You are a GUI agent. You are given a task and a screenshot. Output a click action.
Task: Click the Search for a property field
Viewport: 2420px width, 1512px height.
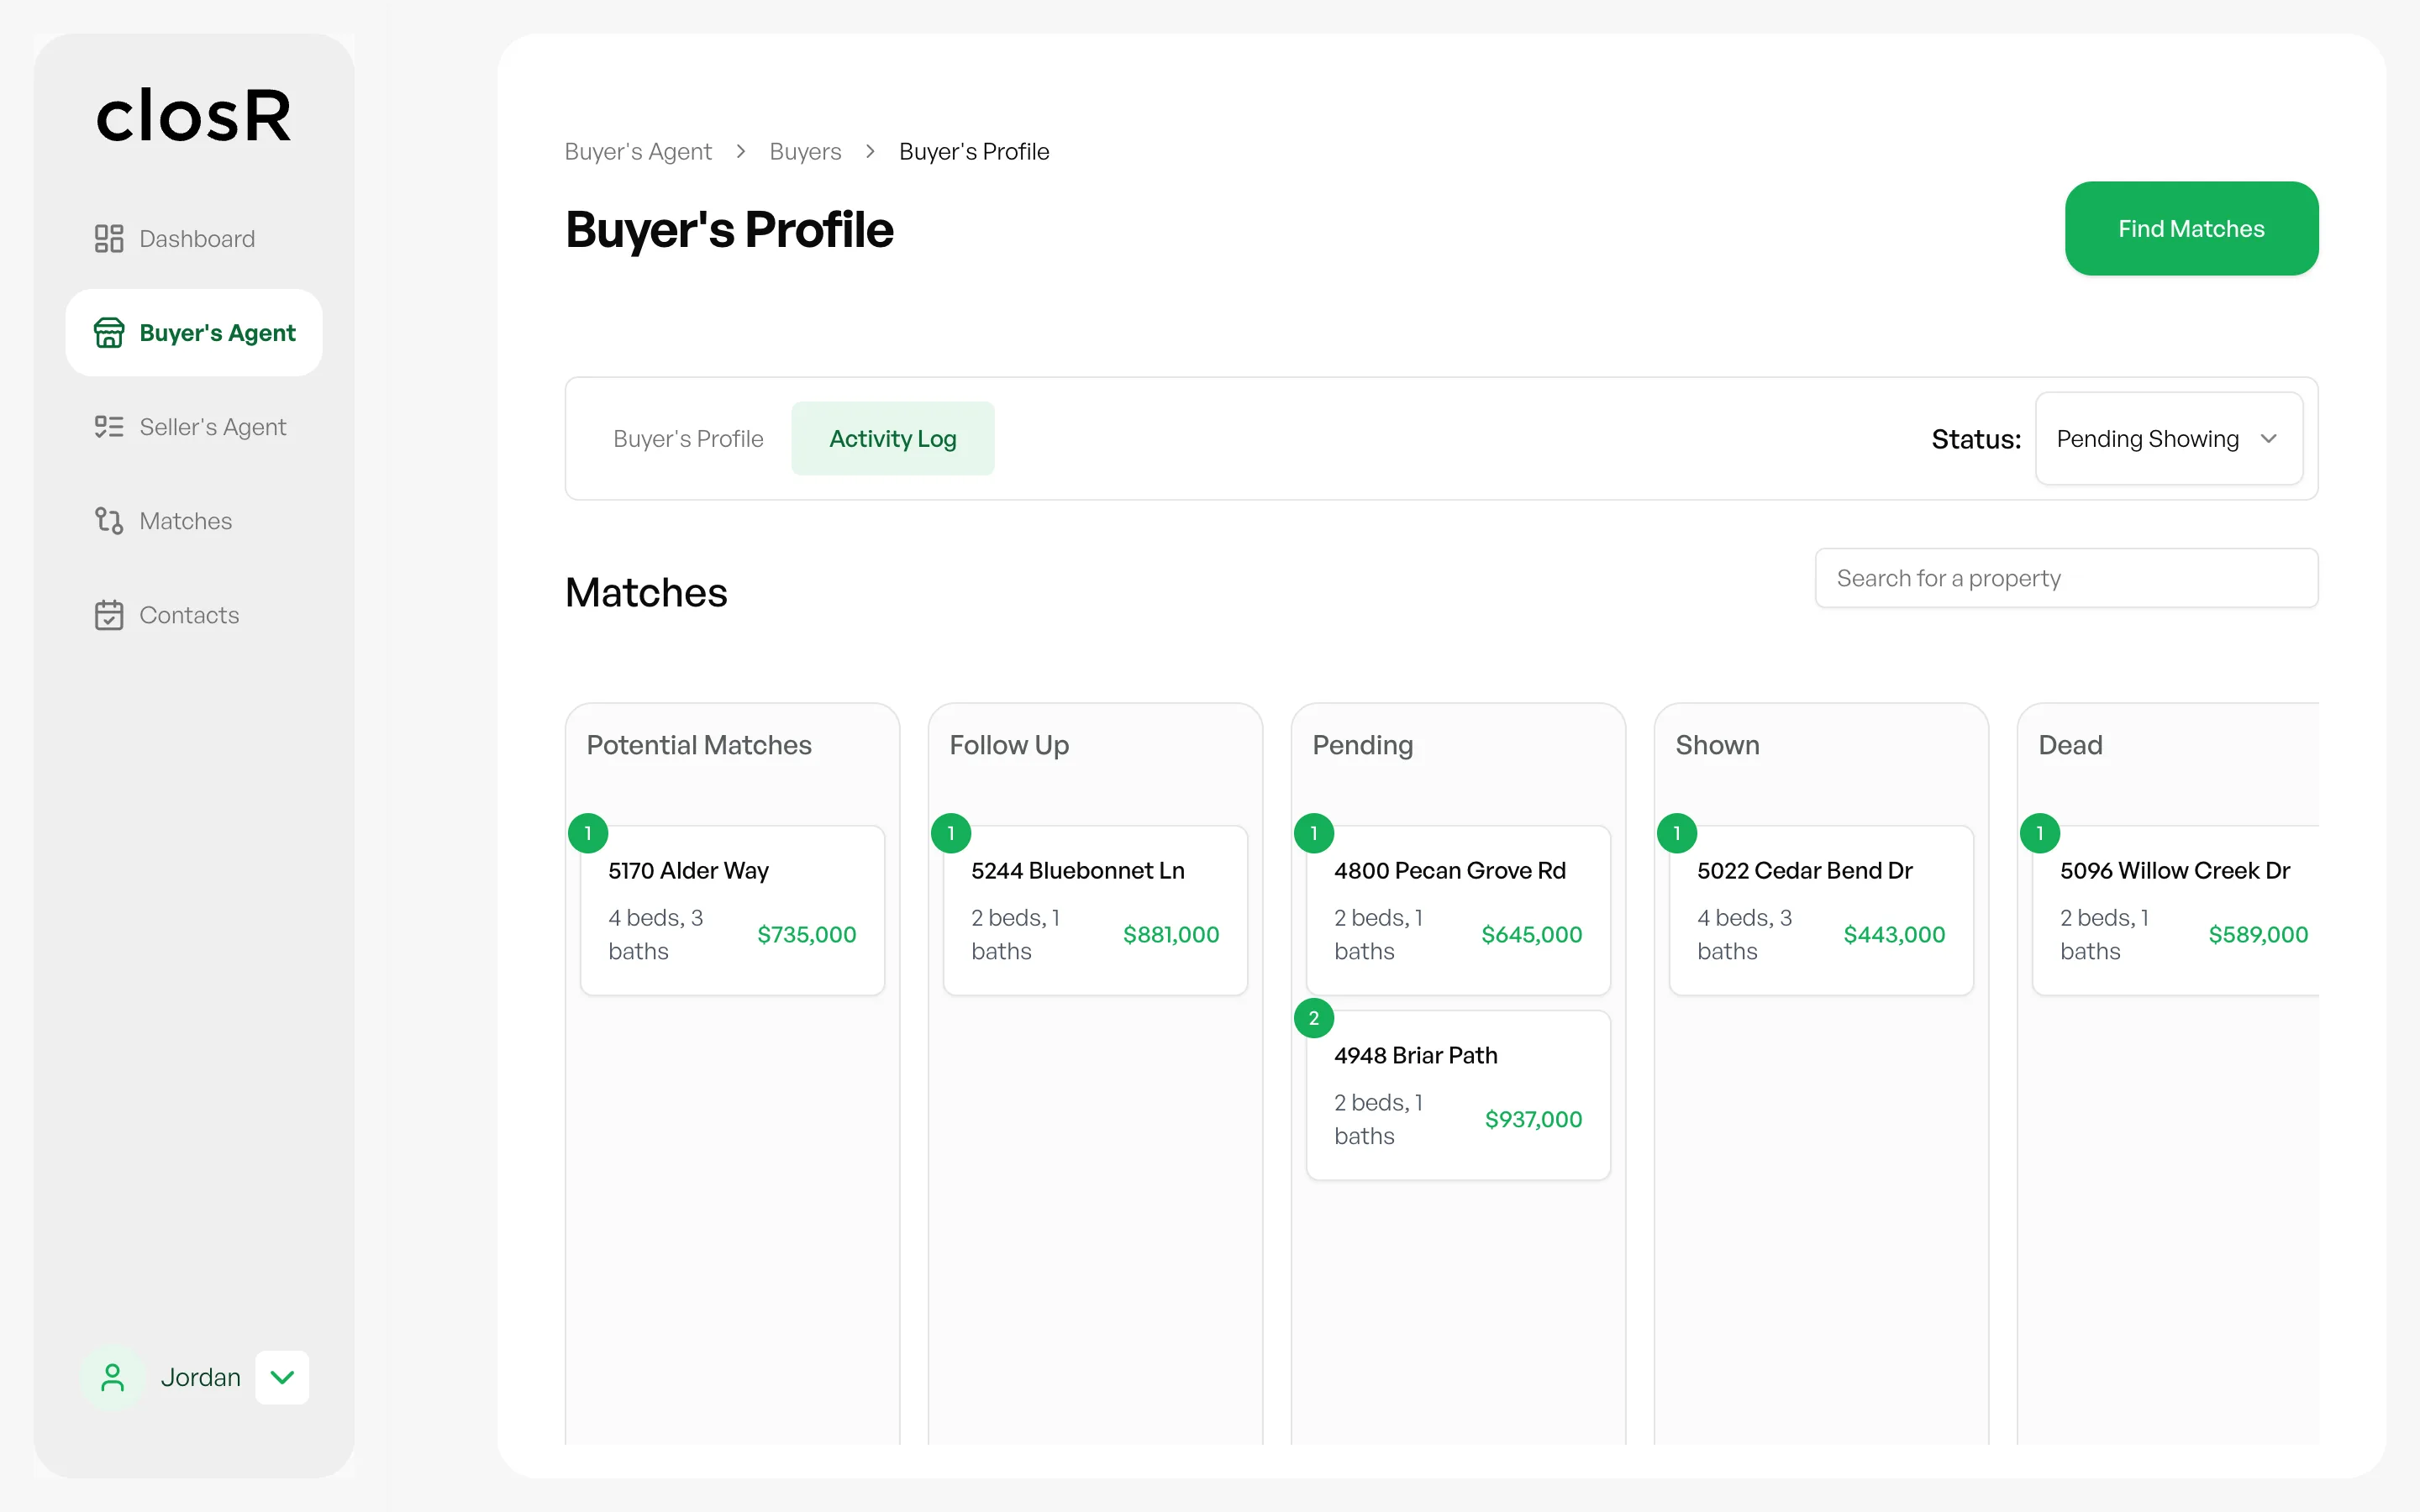pos(2066,578)
